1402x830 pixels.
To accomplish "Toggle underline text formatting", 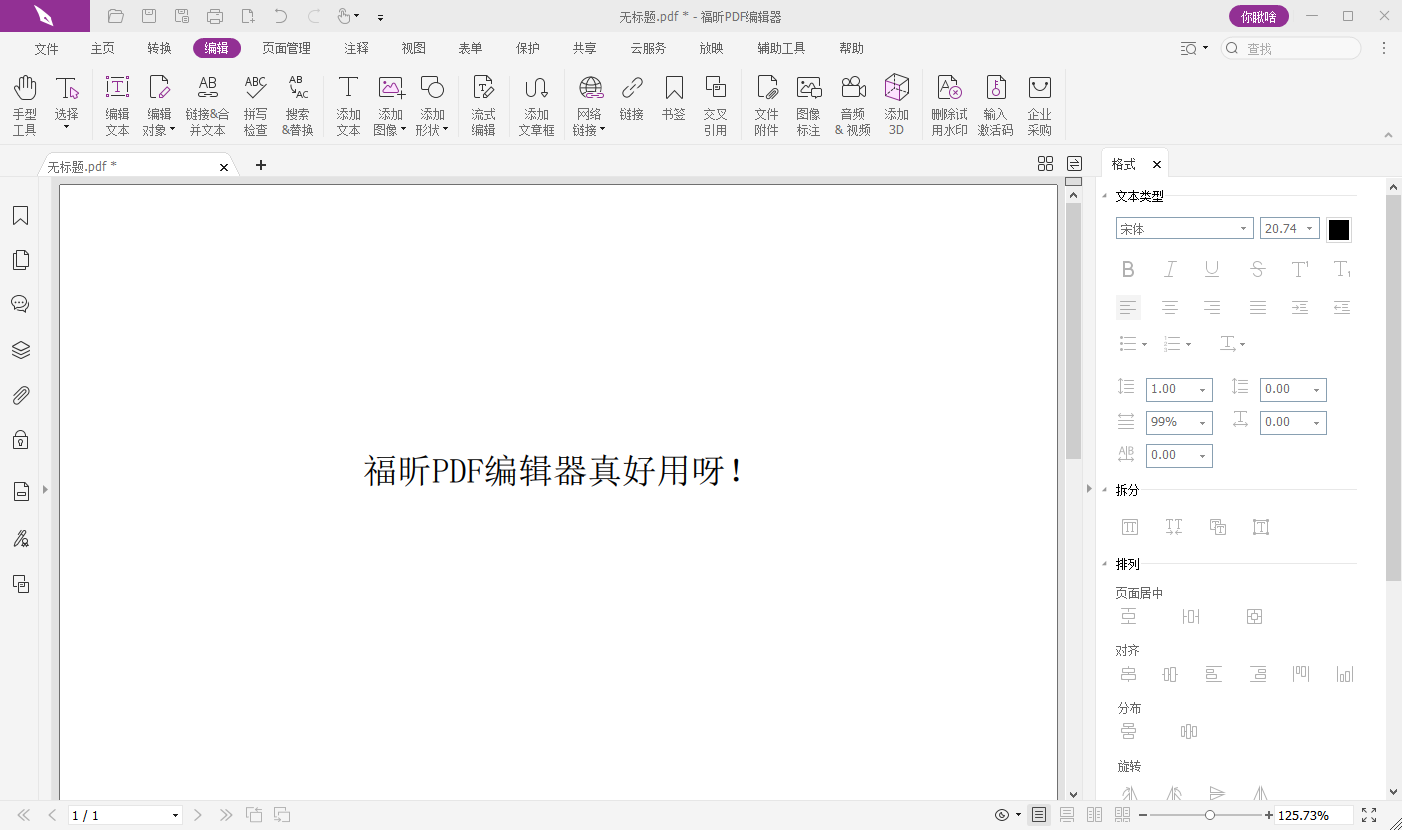I will click(1212, 269).
